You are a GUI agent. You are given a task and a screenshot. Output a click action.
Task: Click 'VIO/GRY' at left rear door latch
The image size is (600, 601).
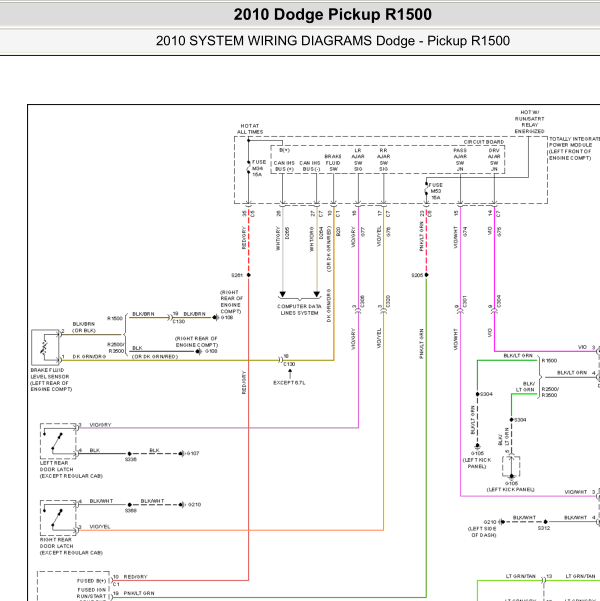point(100,425)
